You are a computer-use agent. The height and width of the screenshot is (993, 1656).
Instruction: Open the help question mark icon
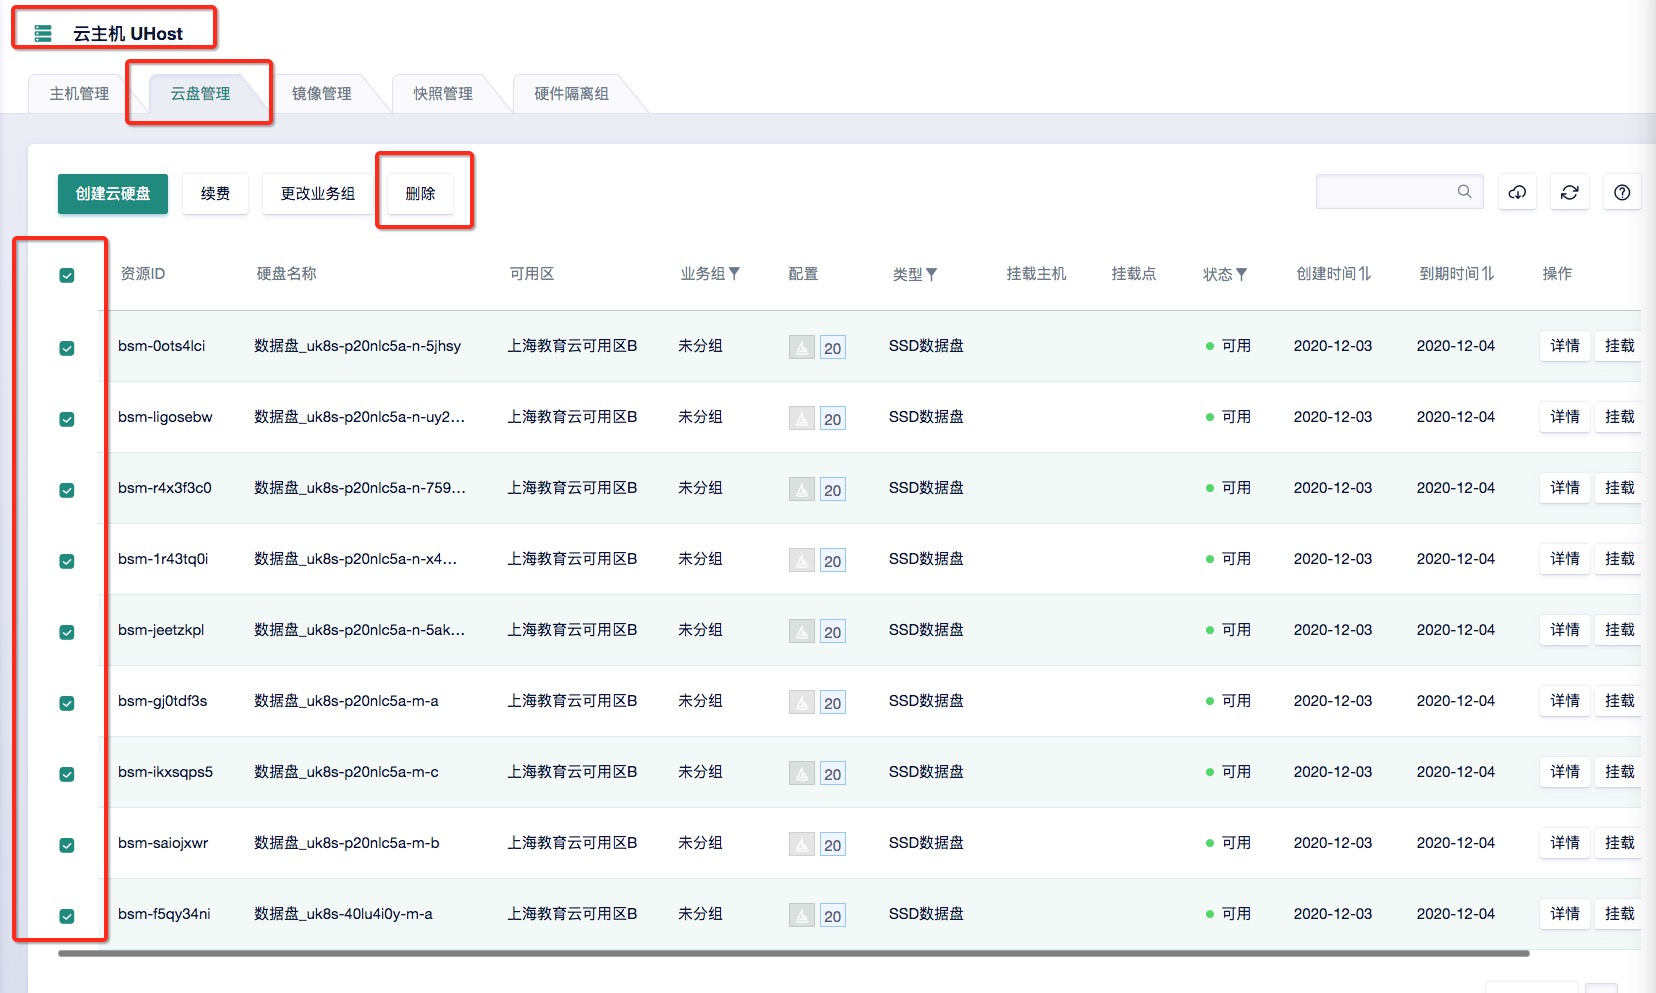[1622, 192]
